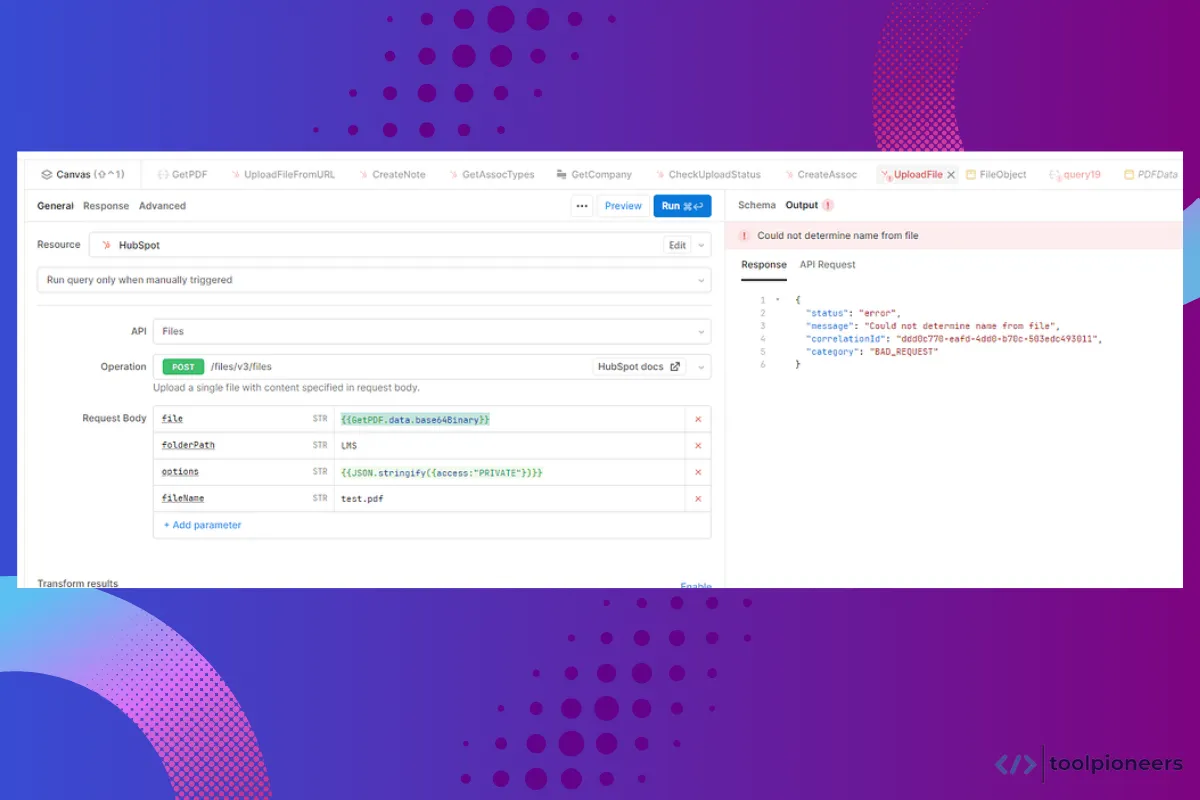The height and width of the screenshot is (800, 1200).
Task: Open the PDFData tab
Action: (x=1150, y=174)
